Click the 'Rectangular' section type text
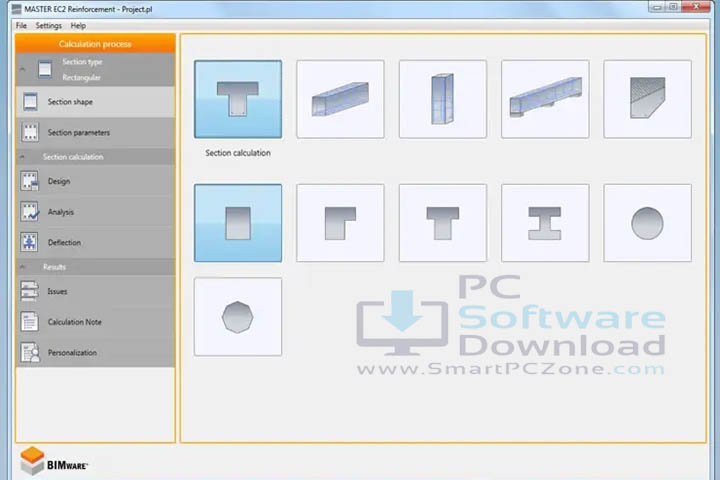The width and height of the screenshot is (720, 480). pos(81,78)
